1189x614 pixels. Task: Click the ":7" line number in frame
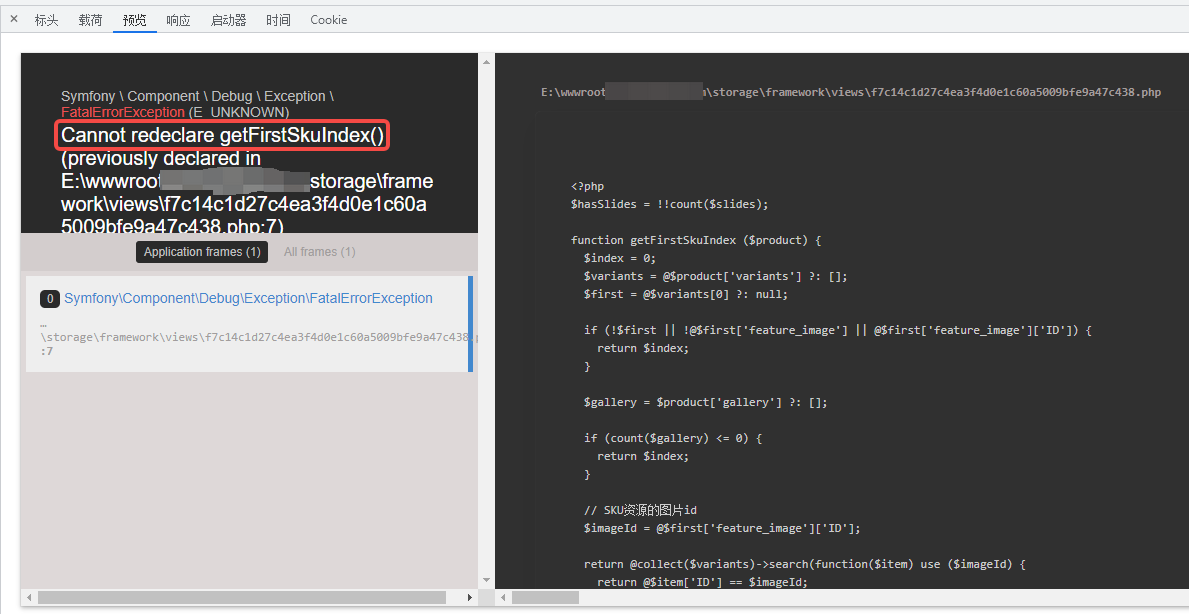(x=47, y=352)
